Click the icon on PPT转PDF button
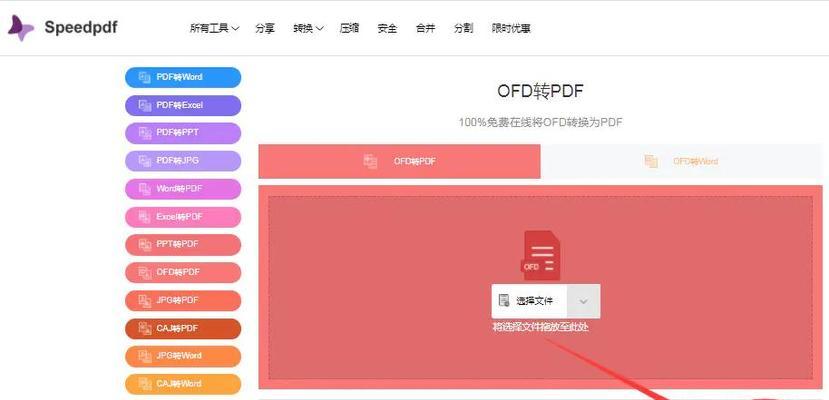This screenshot has height=400, width=829. click(x=144, y=244)
